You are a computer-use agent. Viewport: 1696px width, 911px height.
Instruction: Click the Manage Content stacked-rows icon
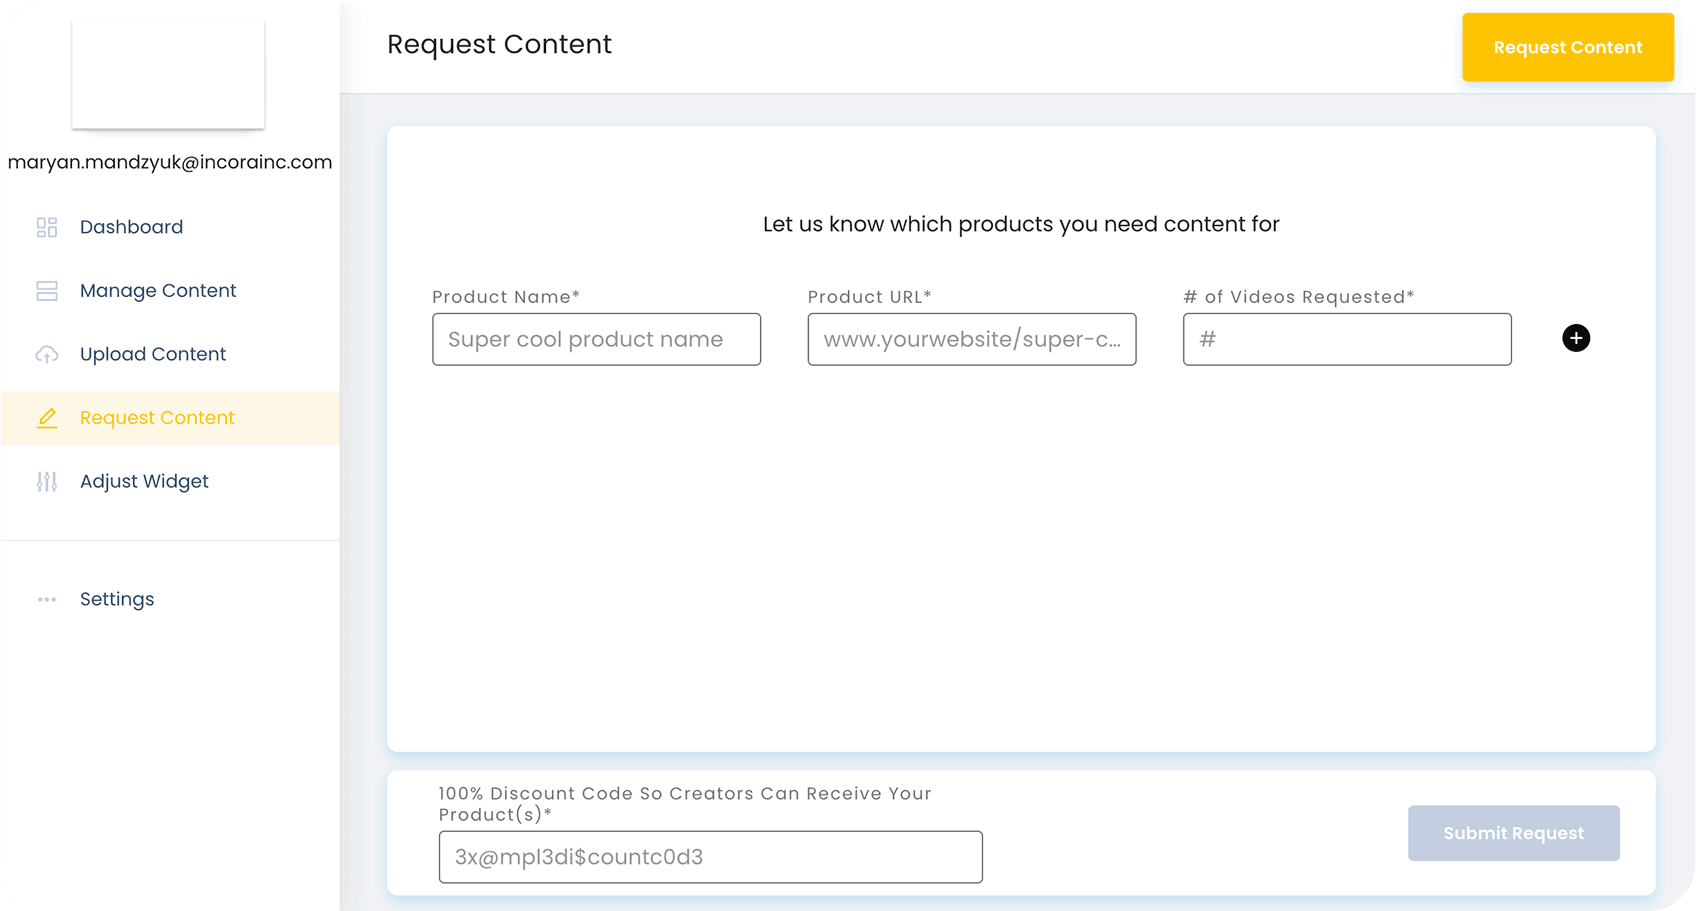click(47, 291)
